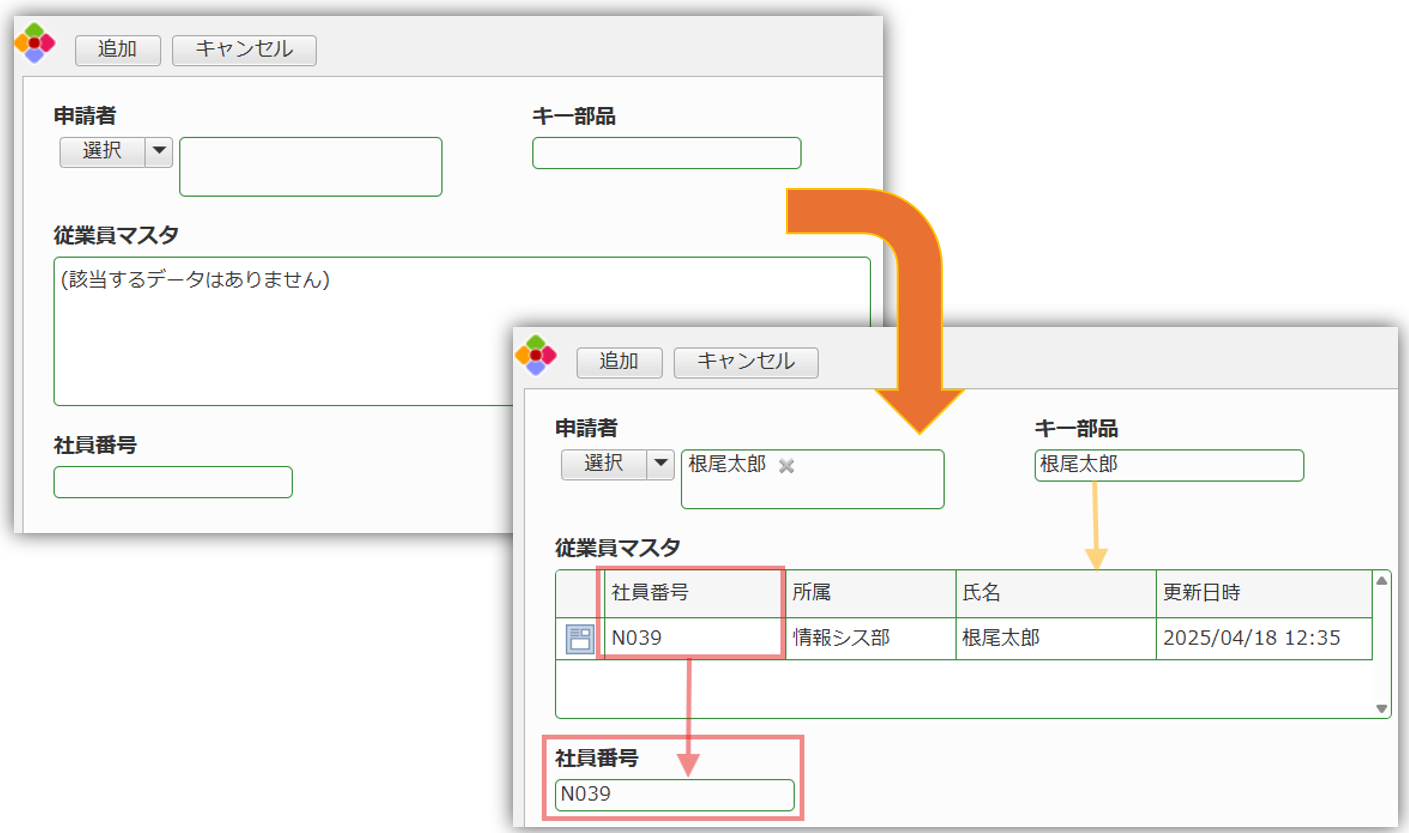
Task: Select the N039 table cell
Action: (x=695, y=639)
